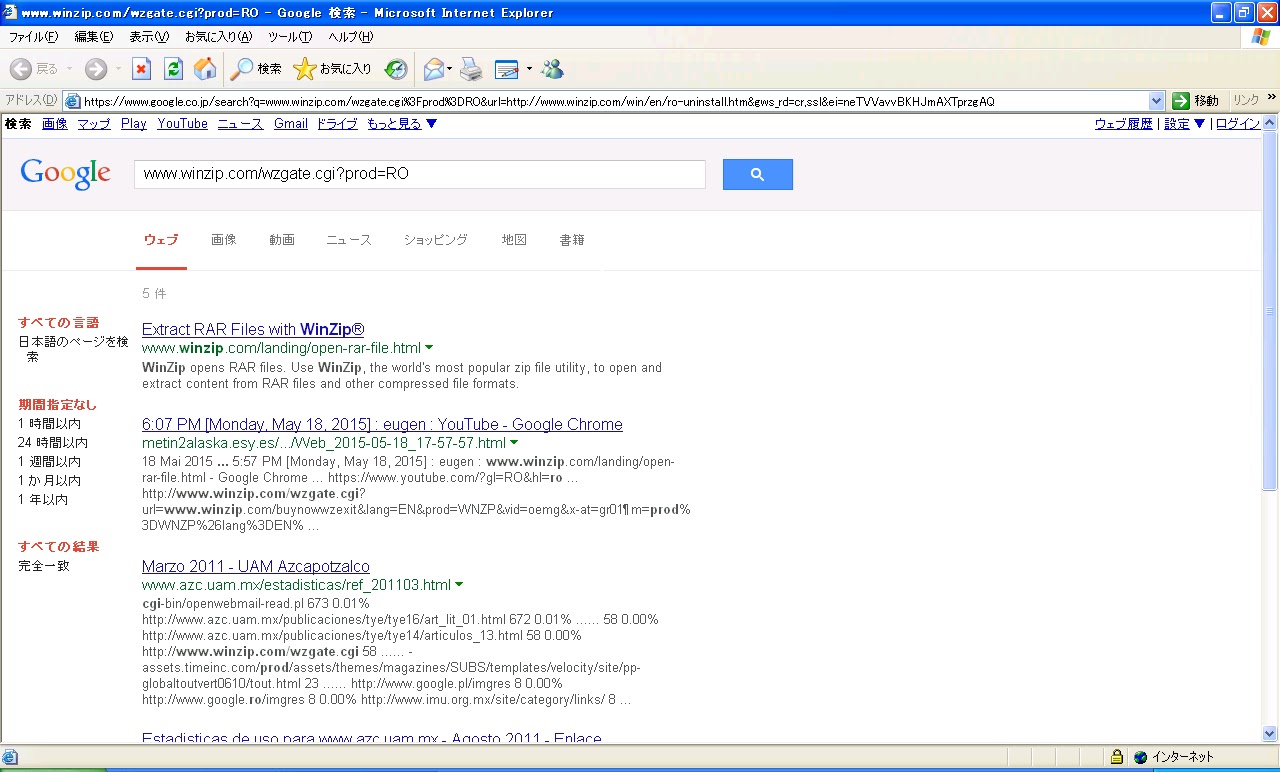The height and width of the screenshot is (772, 1280).
Task: Switch to the ショッピング search tab
Action: [x=436, y=240]
